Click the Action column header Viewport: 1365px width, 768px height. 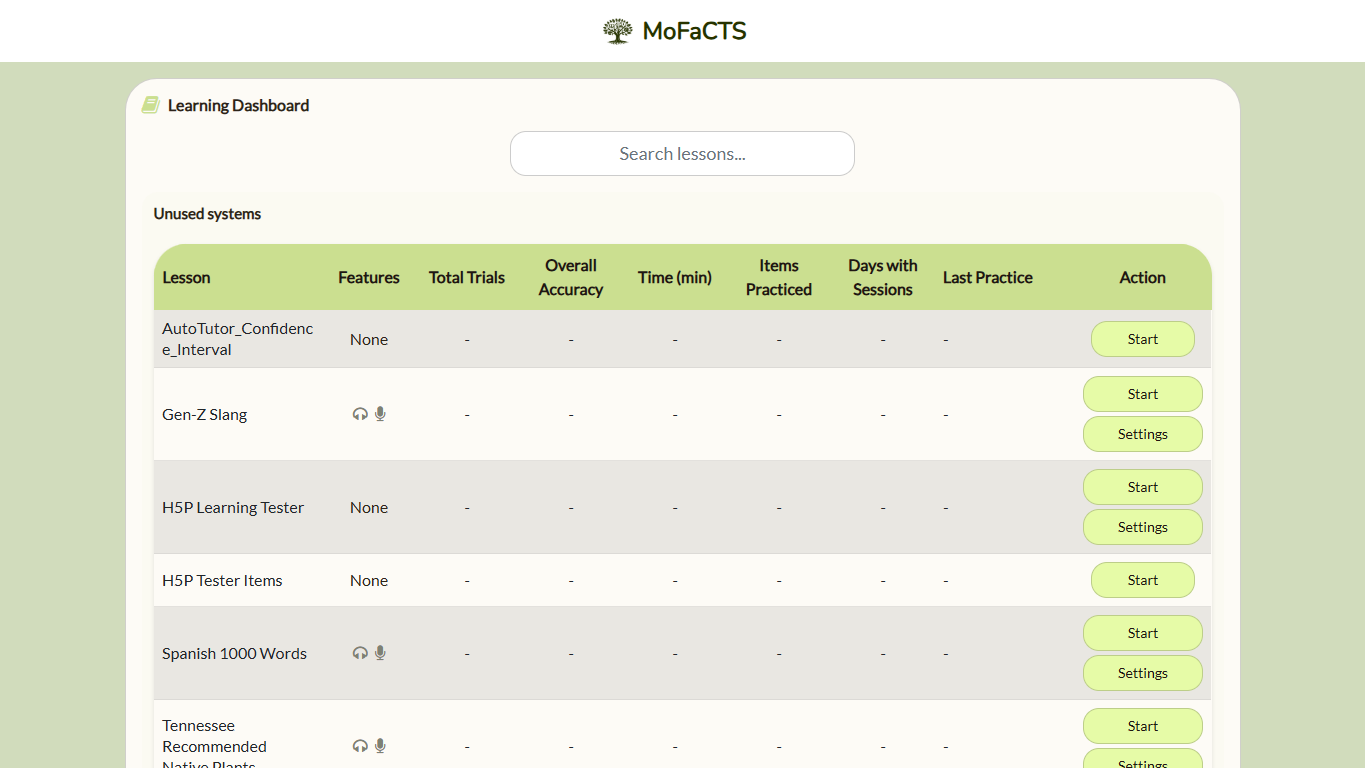(1143, 278)
